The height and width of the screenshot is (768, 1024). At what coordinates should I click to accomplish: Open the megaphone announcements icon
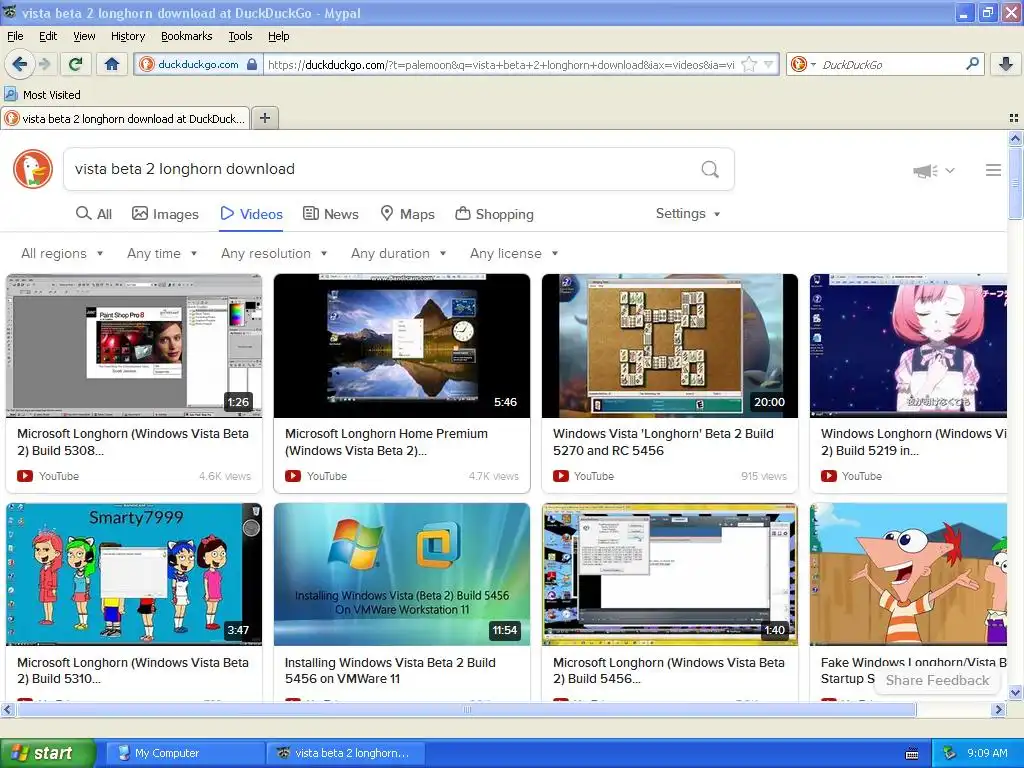[x=925, y=171]
